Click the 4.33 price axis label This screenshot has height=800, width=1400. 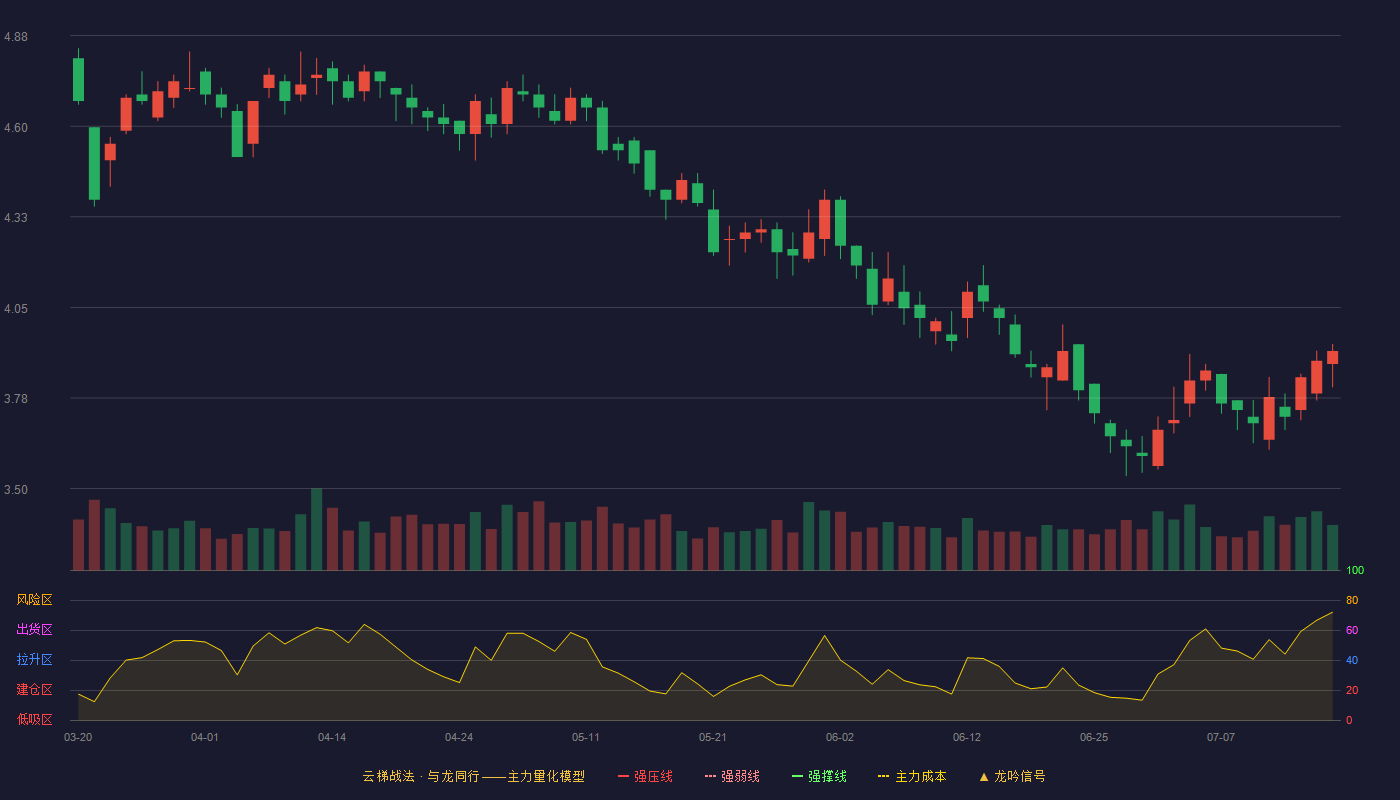point(16,218)
